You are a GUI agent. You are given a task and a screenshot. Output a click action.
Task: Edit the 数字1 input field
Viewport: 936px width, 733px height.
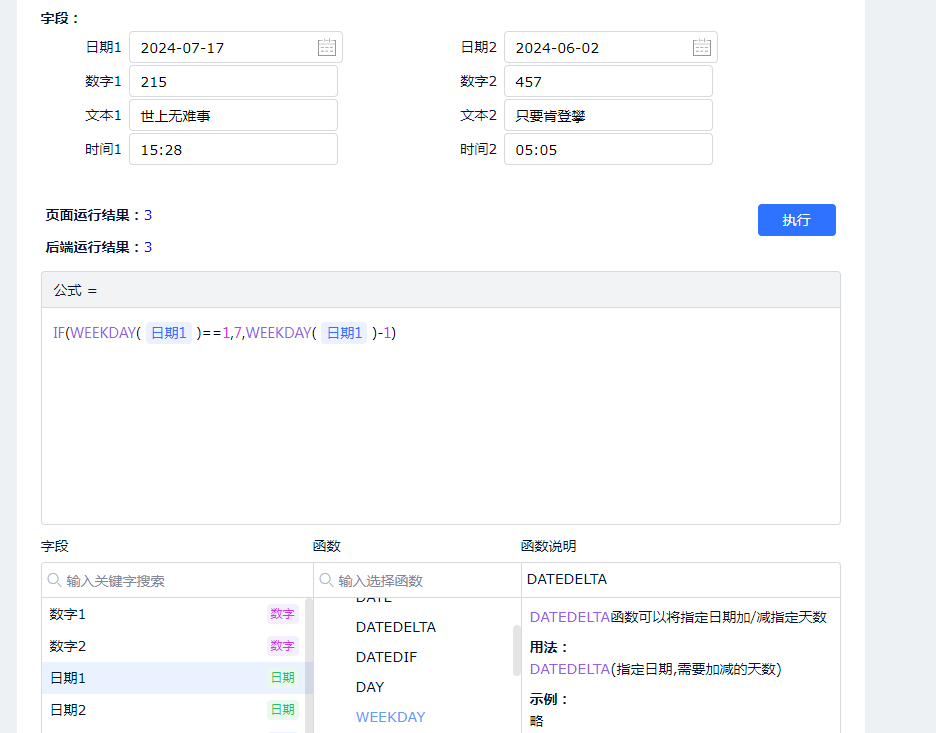coord(233,82)
